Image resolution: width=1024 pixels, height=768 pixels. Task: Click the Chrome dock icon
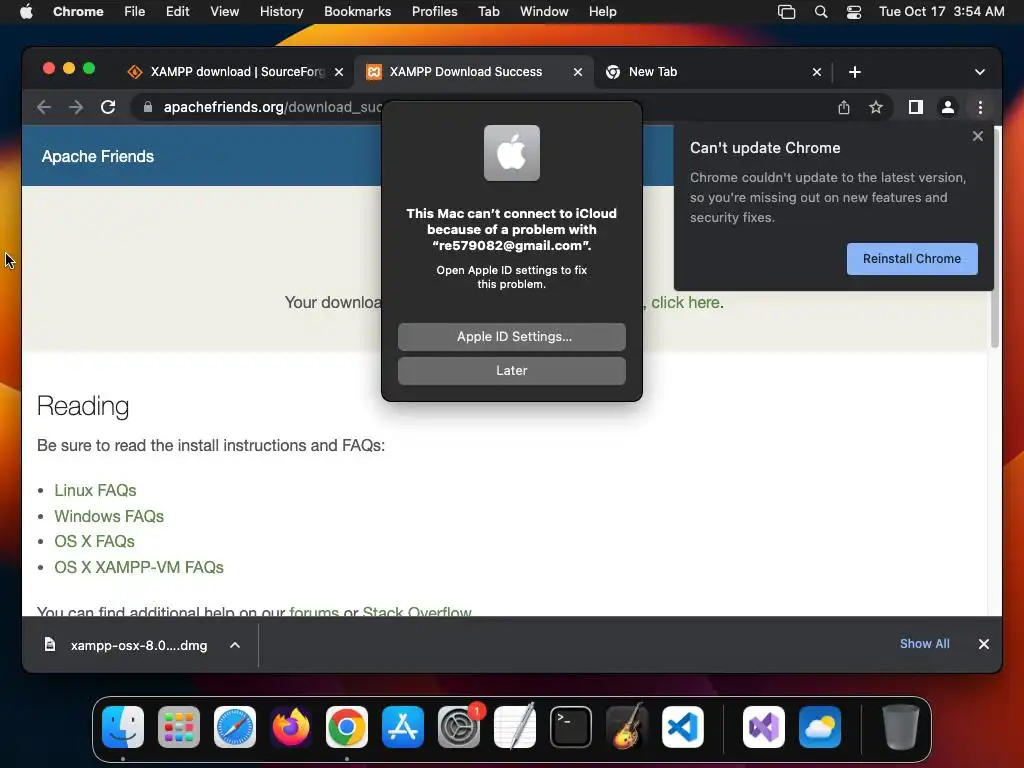(347, 727)
